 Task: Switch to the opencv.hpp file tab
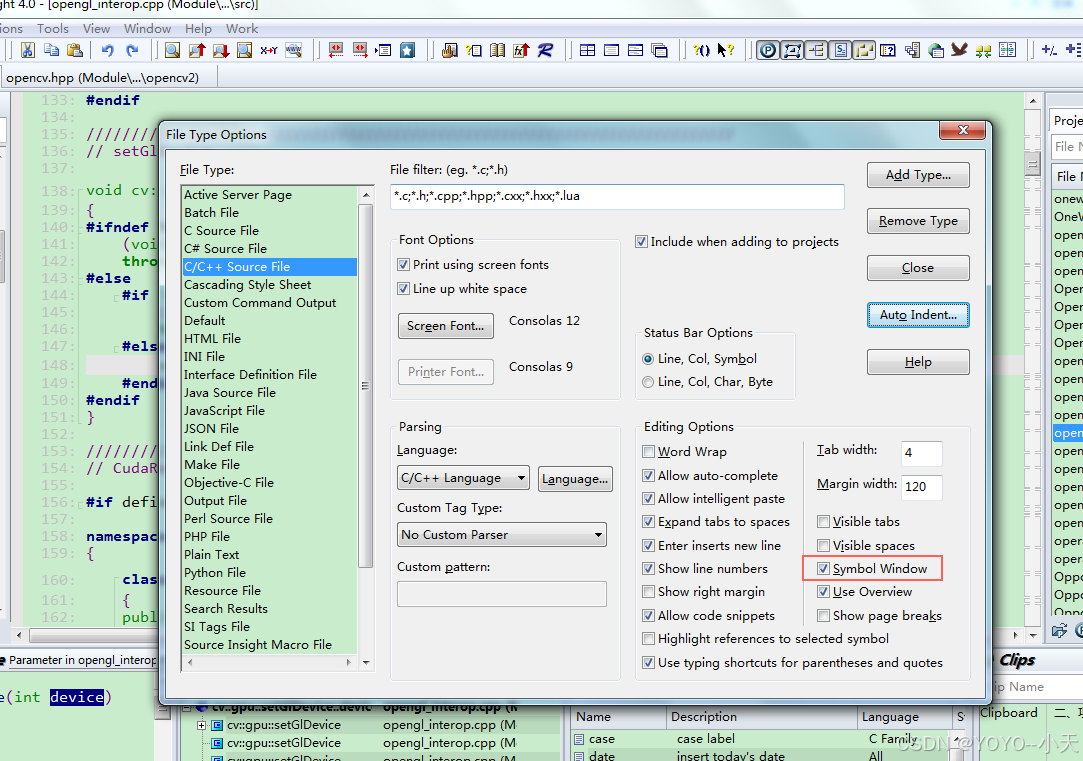click(102, 77)
